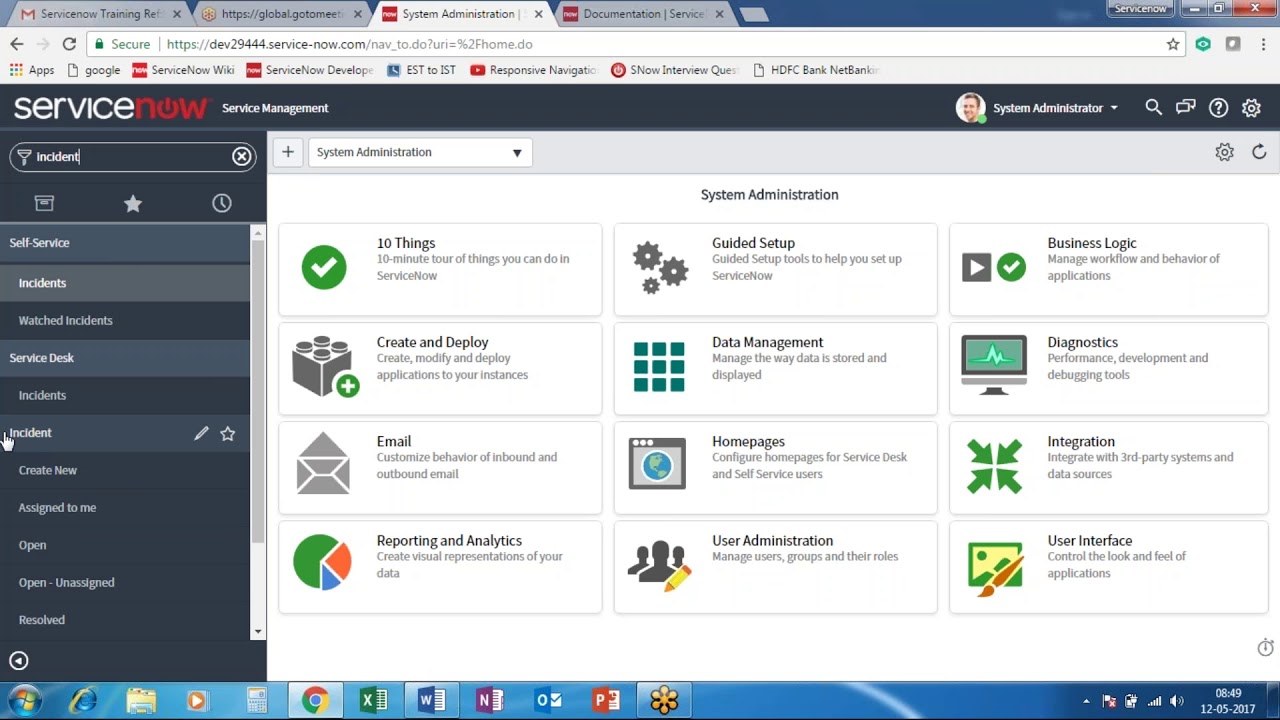
Task: Open ServiceNow Wiki bookmark
Action: [183, 70]
